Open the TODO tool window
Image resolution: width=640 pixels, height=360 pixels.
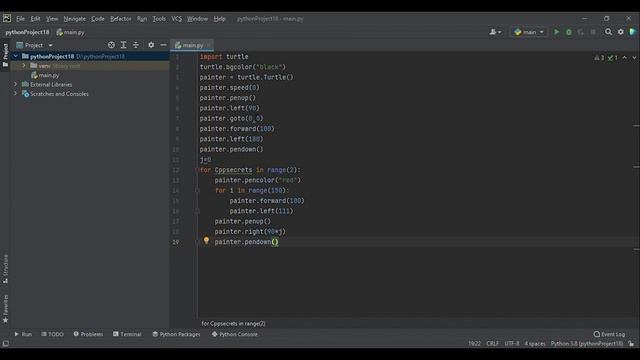click(53, 334)
